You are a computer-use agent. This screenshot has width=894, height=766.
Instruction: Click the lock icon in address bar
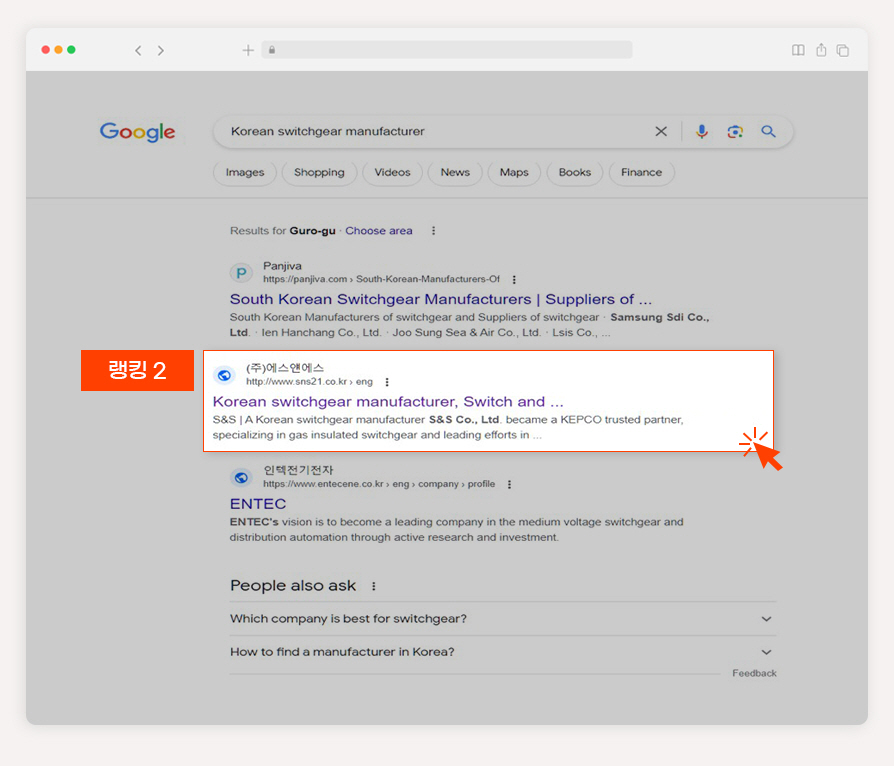tap(272, 50)
